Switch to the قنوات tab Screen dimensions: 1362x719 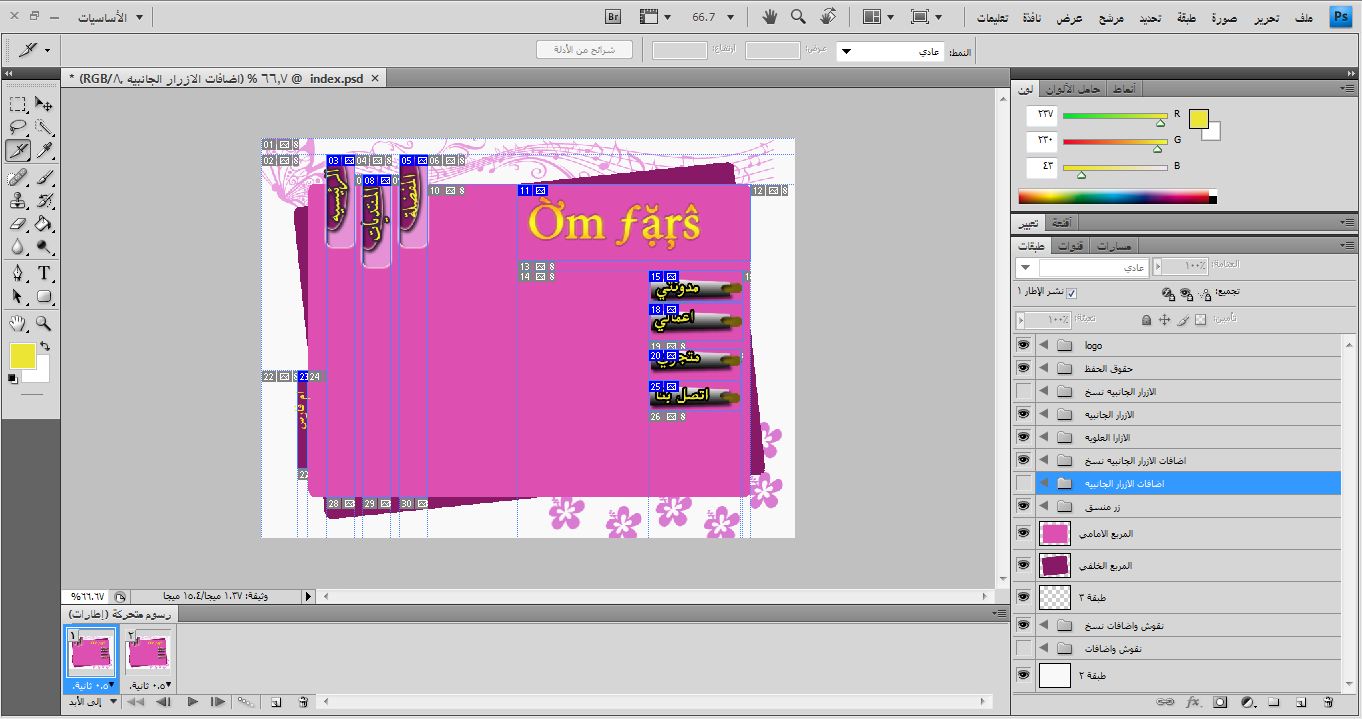(x=1070, y=246)
